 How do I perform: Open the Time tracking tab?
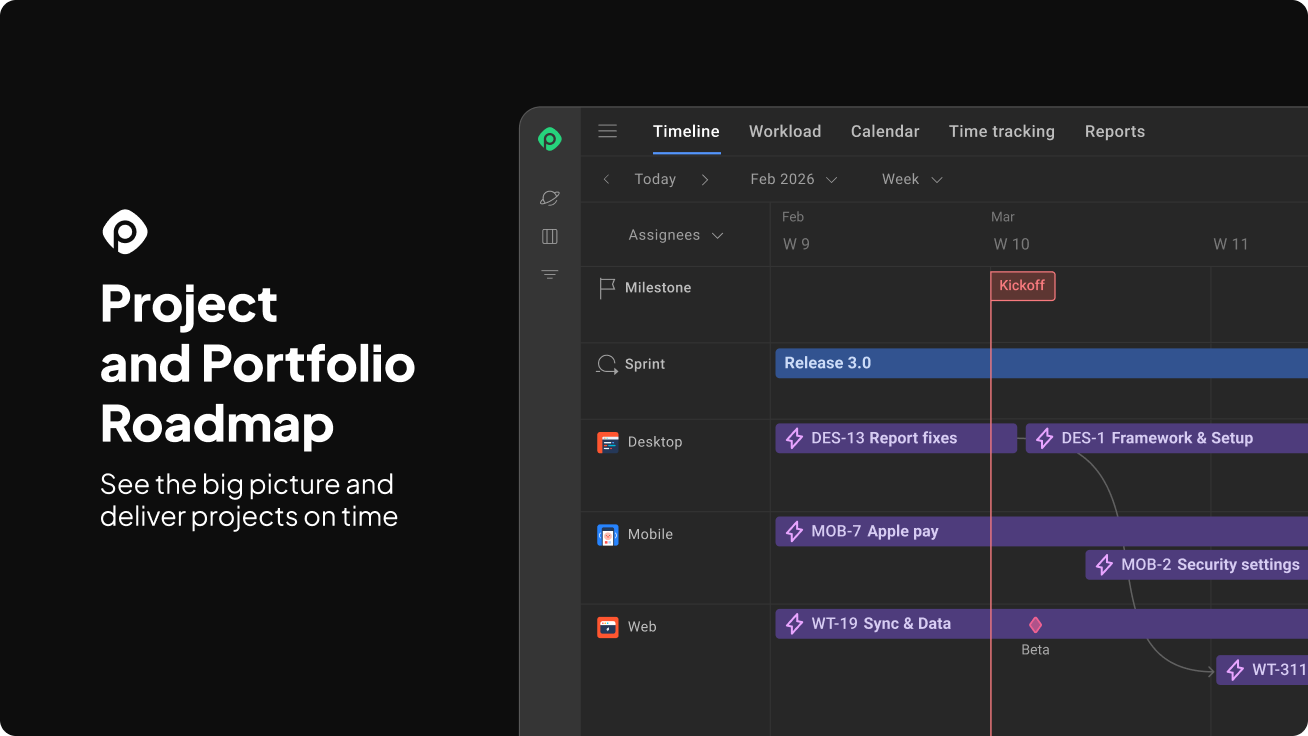1001,131
